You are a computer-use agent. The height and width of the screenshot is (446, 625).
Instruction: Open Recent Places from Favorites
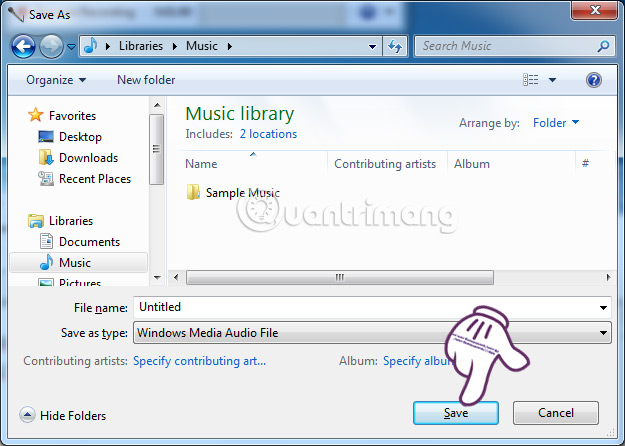pos(95,179)
